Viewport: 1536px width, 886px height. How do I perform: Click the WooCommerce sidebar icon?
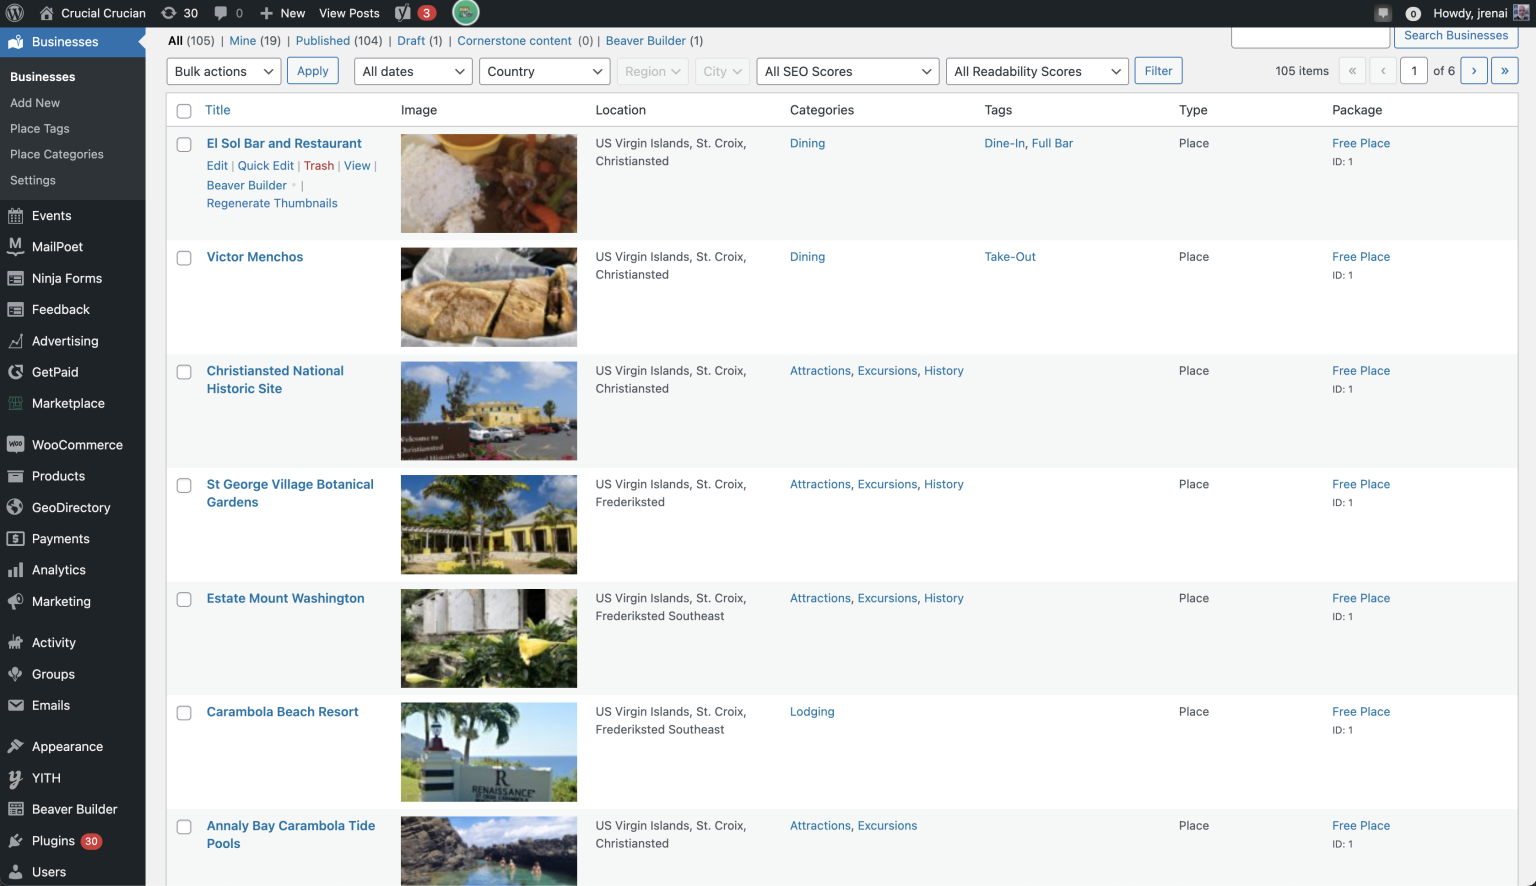[15, 445]
